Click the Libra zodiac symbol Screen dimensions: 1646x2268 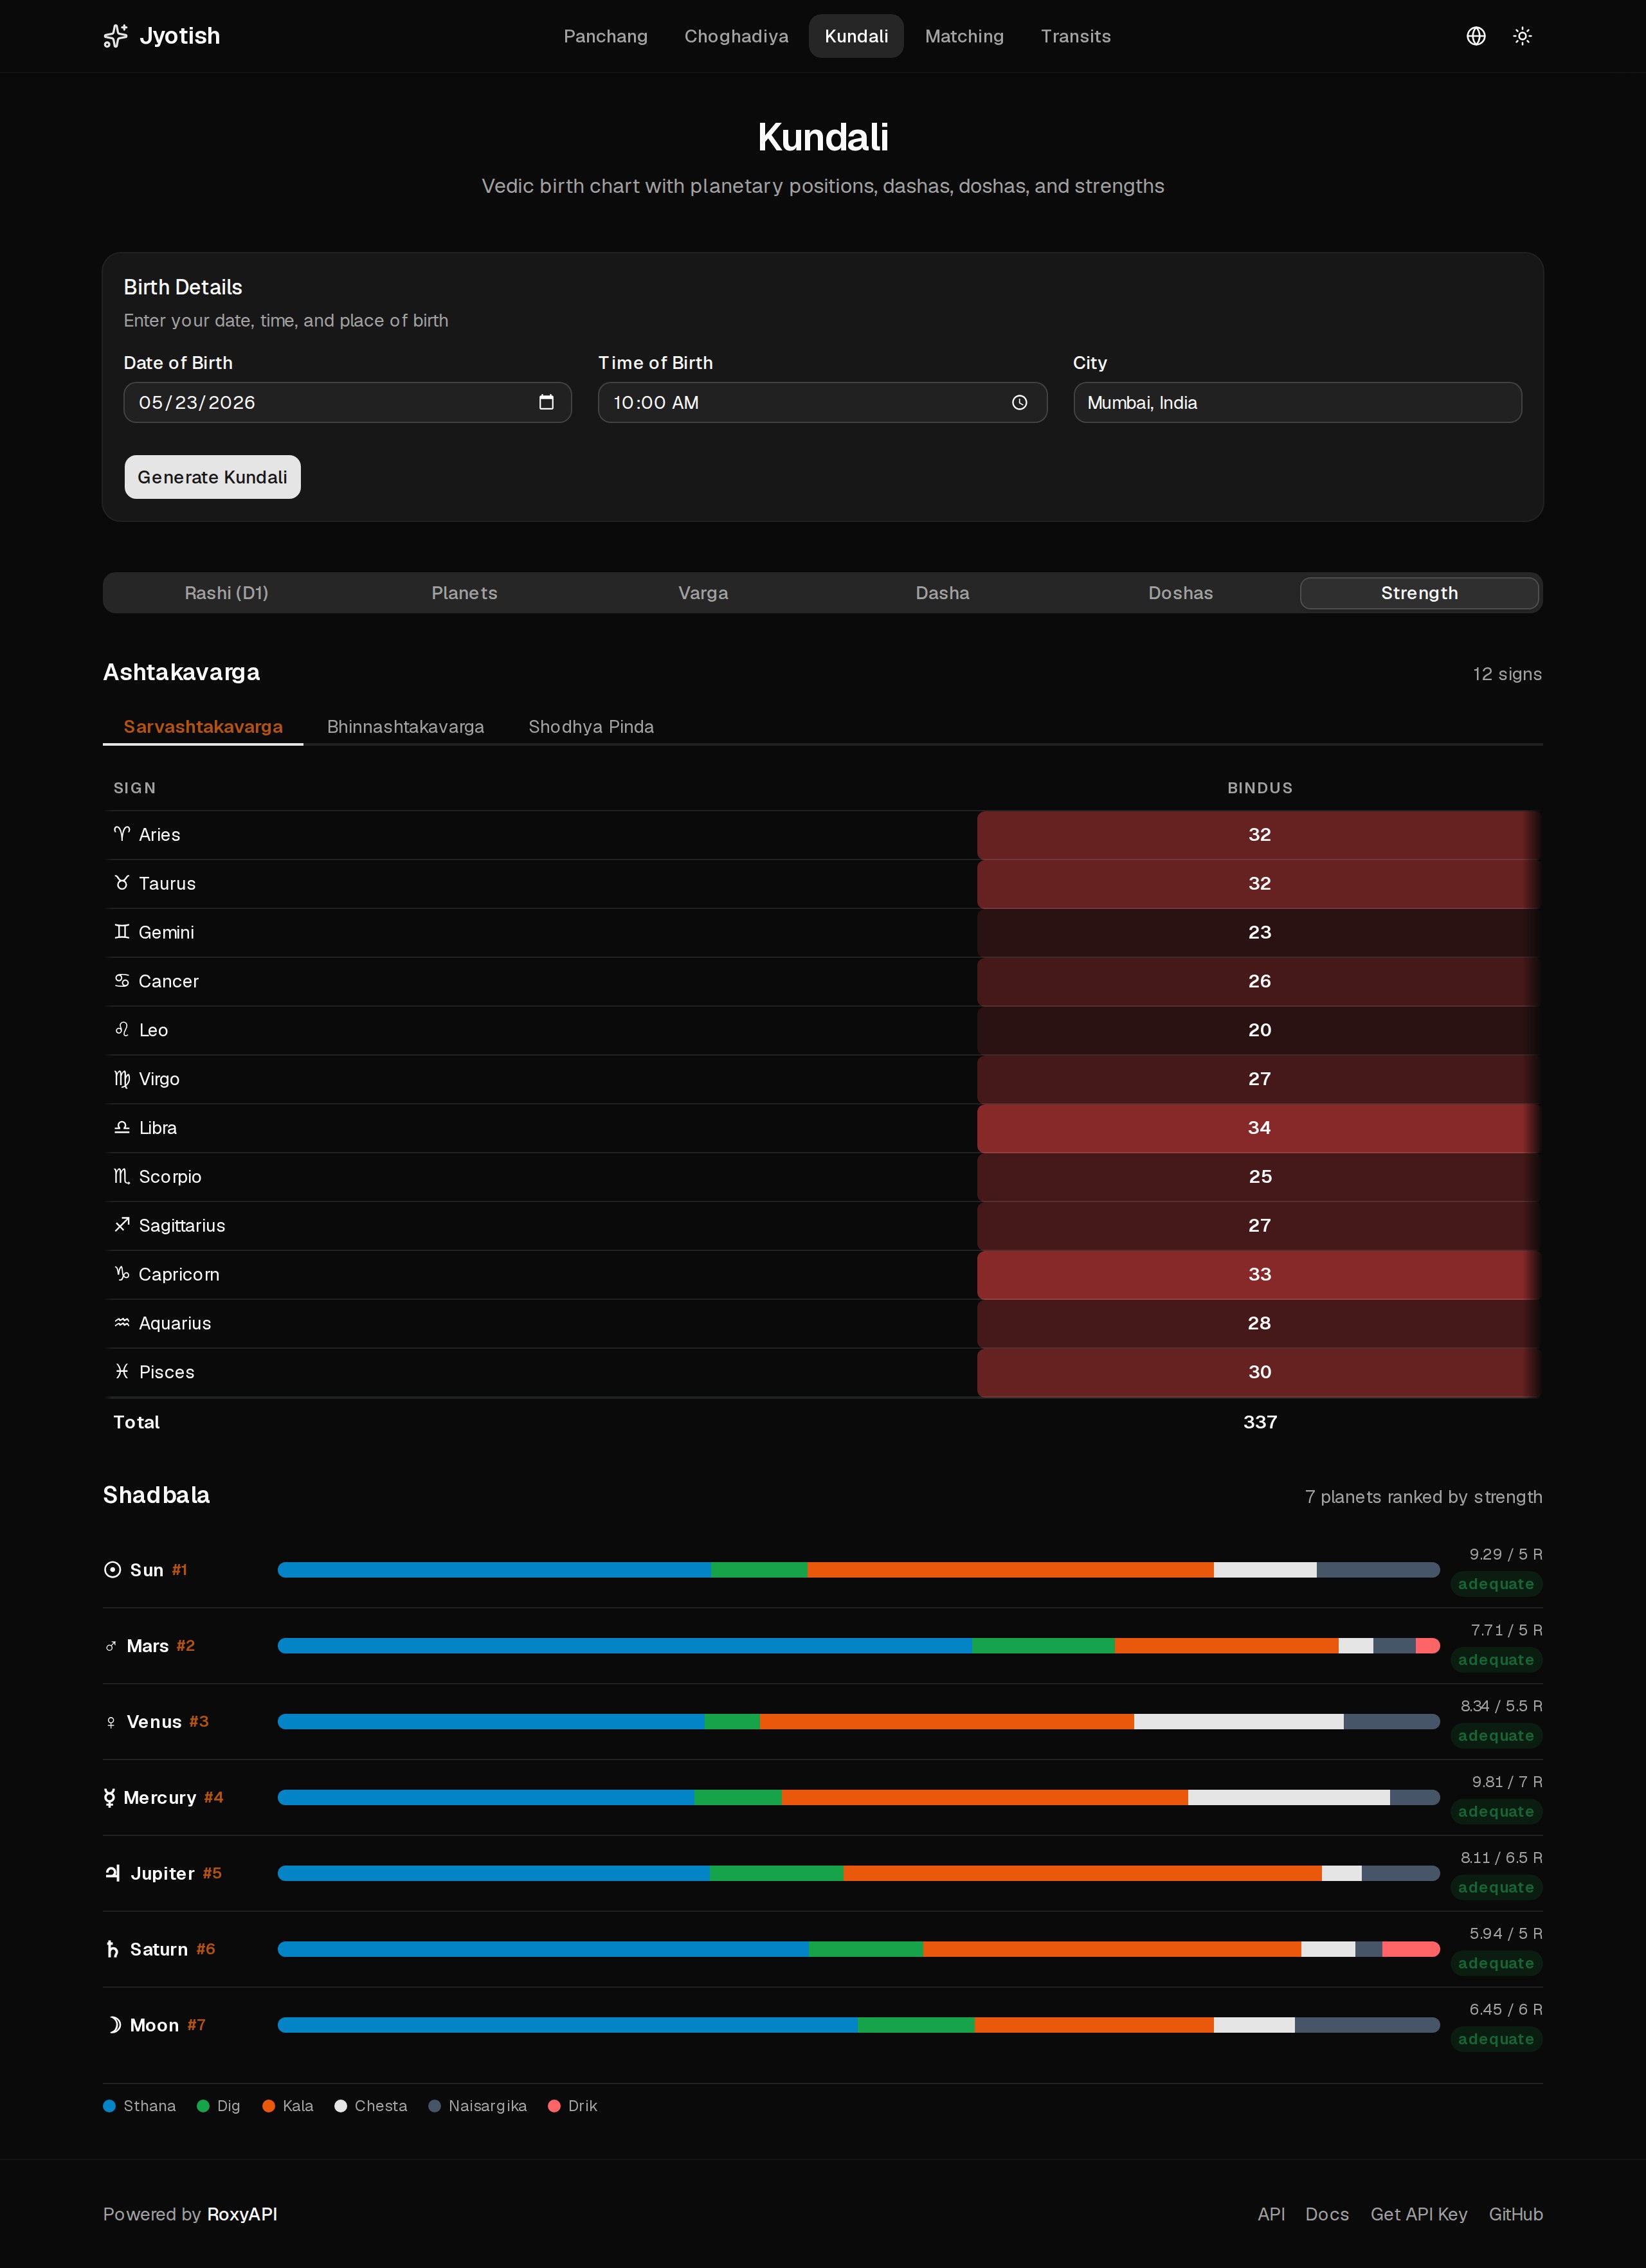coord(122,1127)
